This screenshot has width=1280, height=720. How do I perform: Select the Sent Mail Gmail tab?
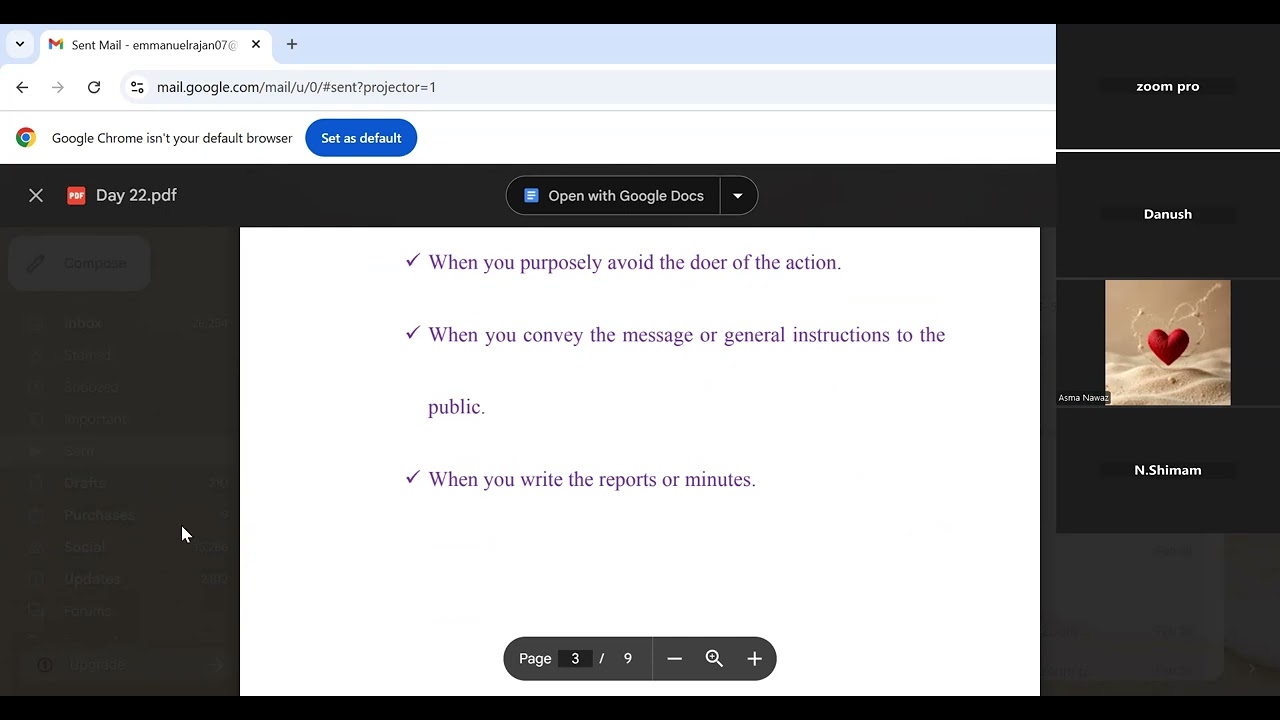tap(155, 44)
